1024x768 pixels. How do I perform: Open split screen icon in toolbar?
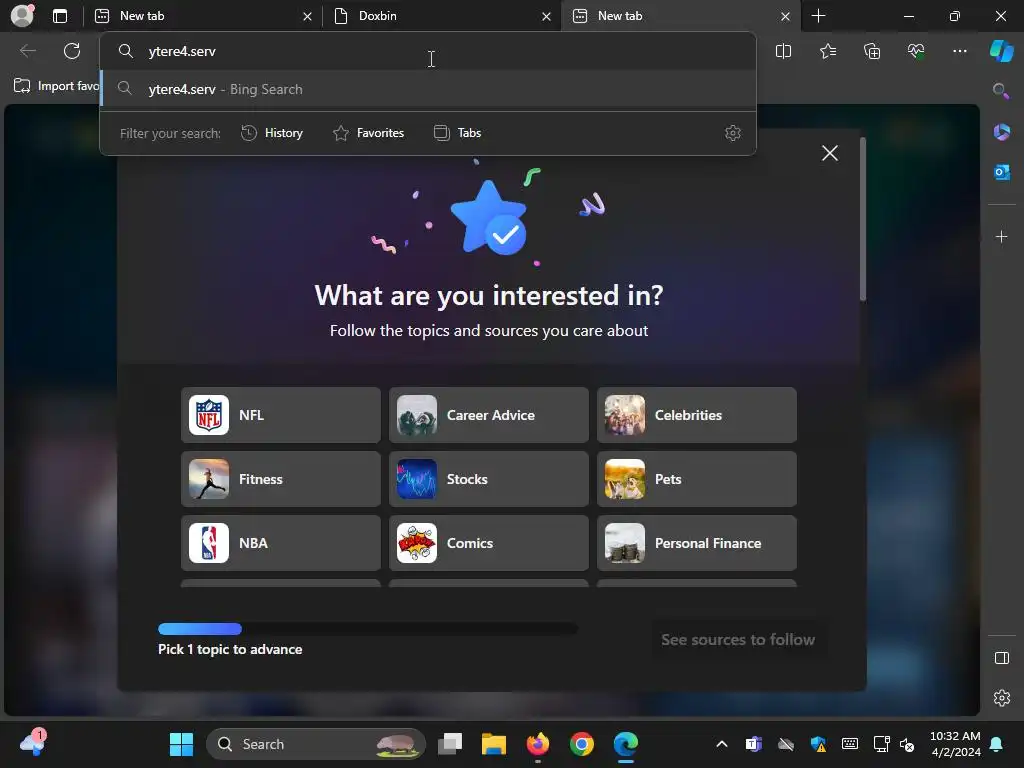pos(783,51)
